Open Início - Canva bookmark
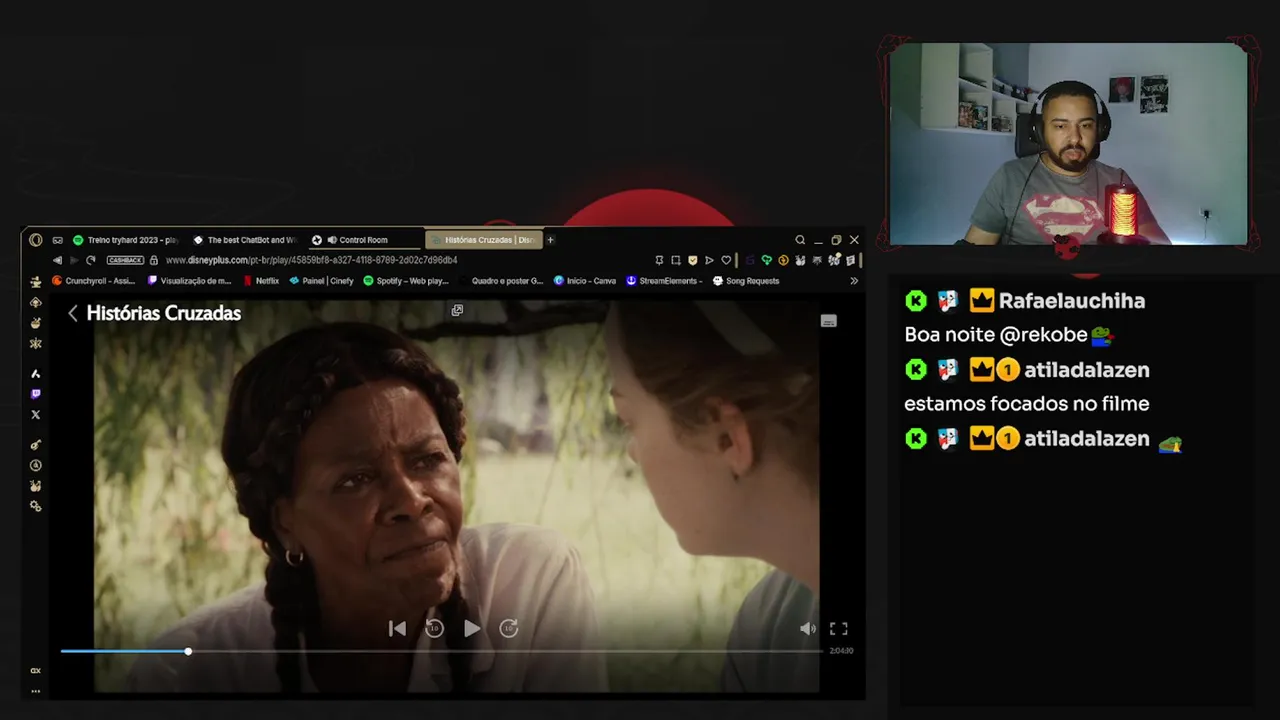This screenshot has width=1280, height=720. [585, 281]
